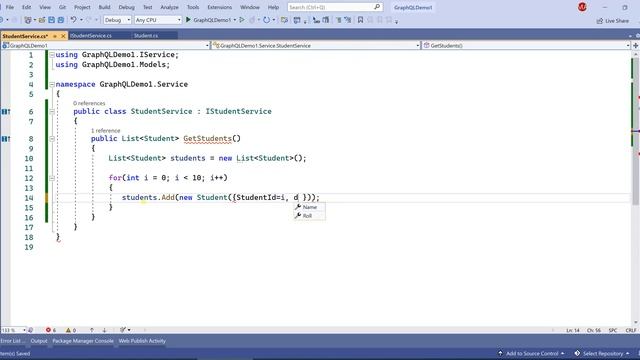Collapse the GetStudents method on line 8
Screen dimensions: 640x360
tap(52, 139)
